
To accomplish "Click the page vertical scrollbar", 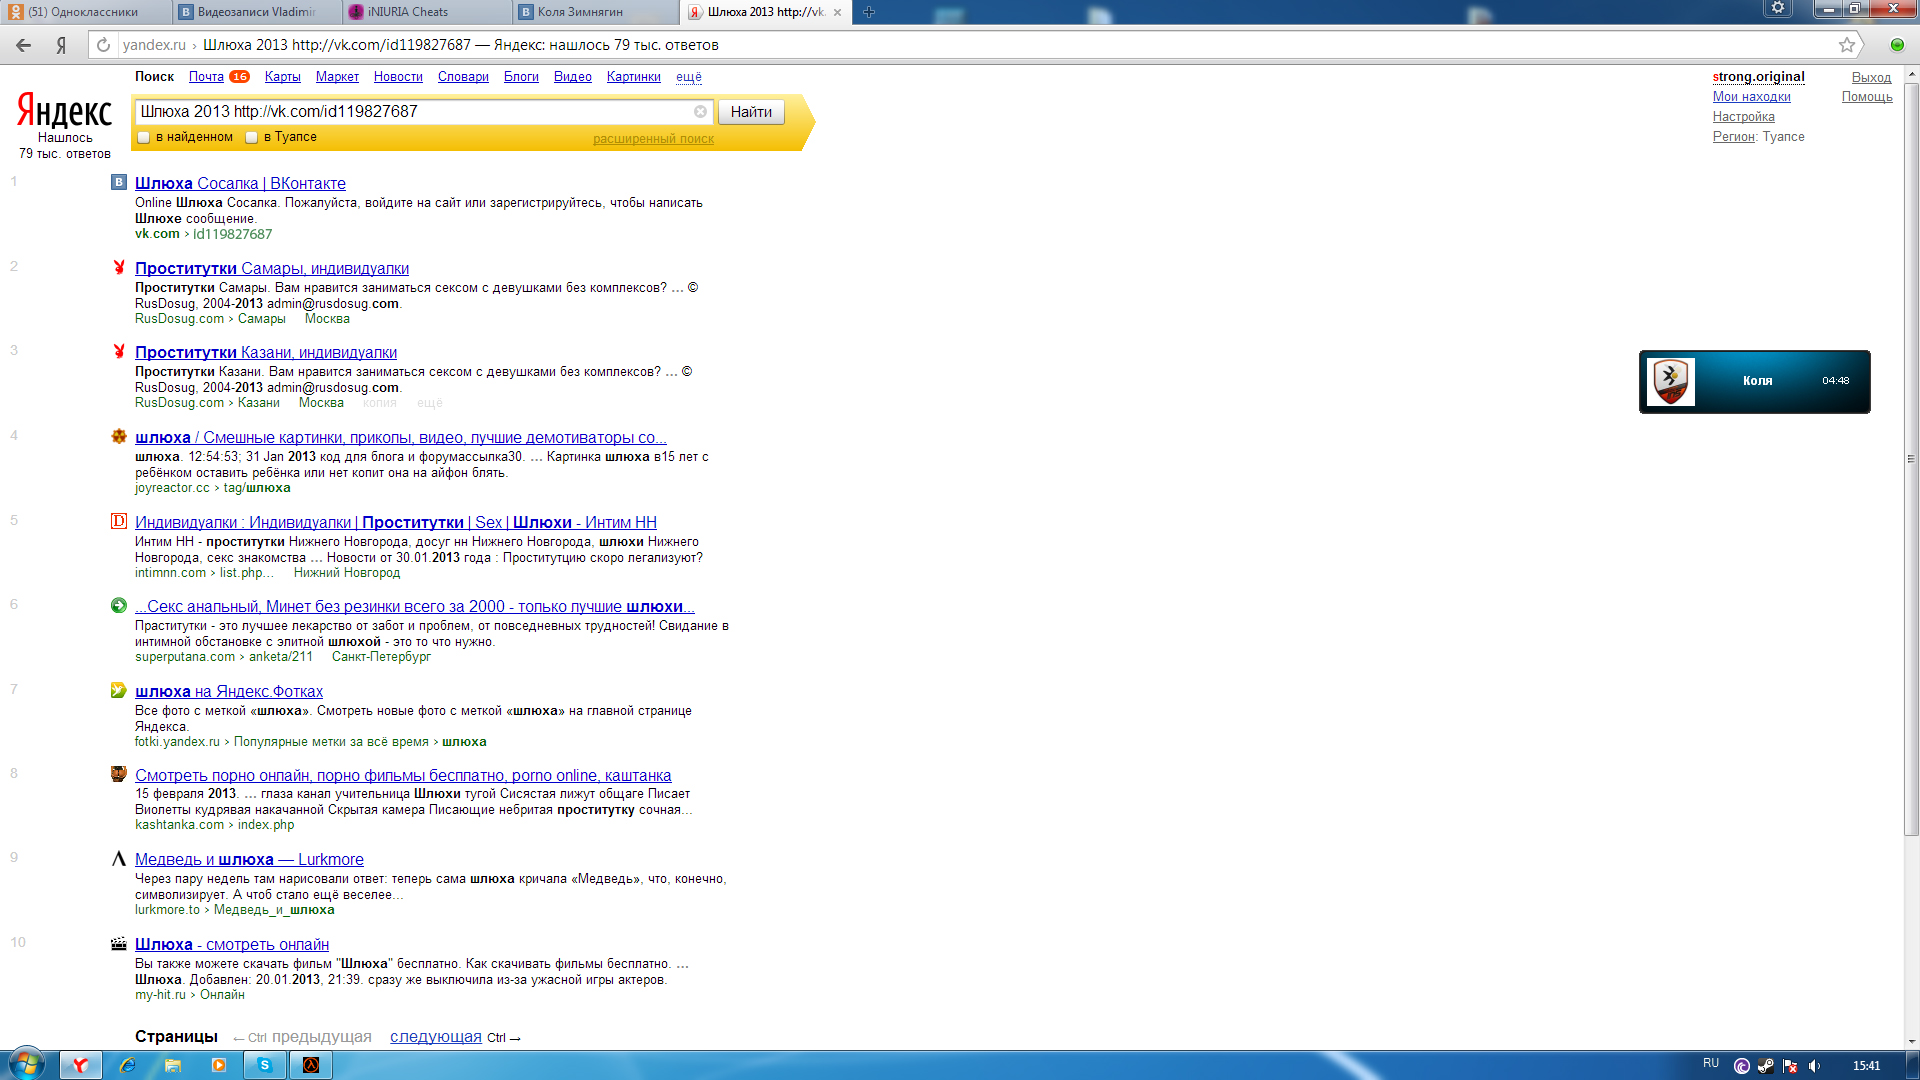I will pyautogui.click(x=1911, y=460).
